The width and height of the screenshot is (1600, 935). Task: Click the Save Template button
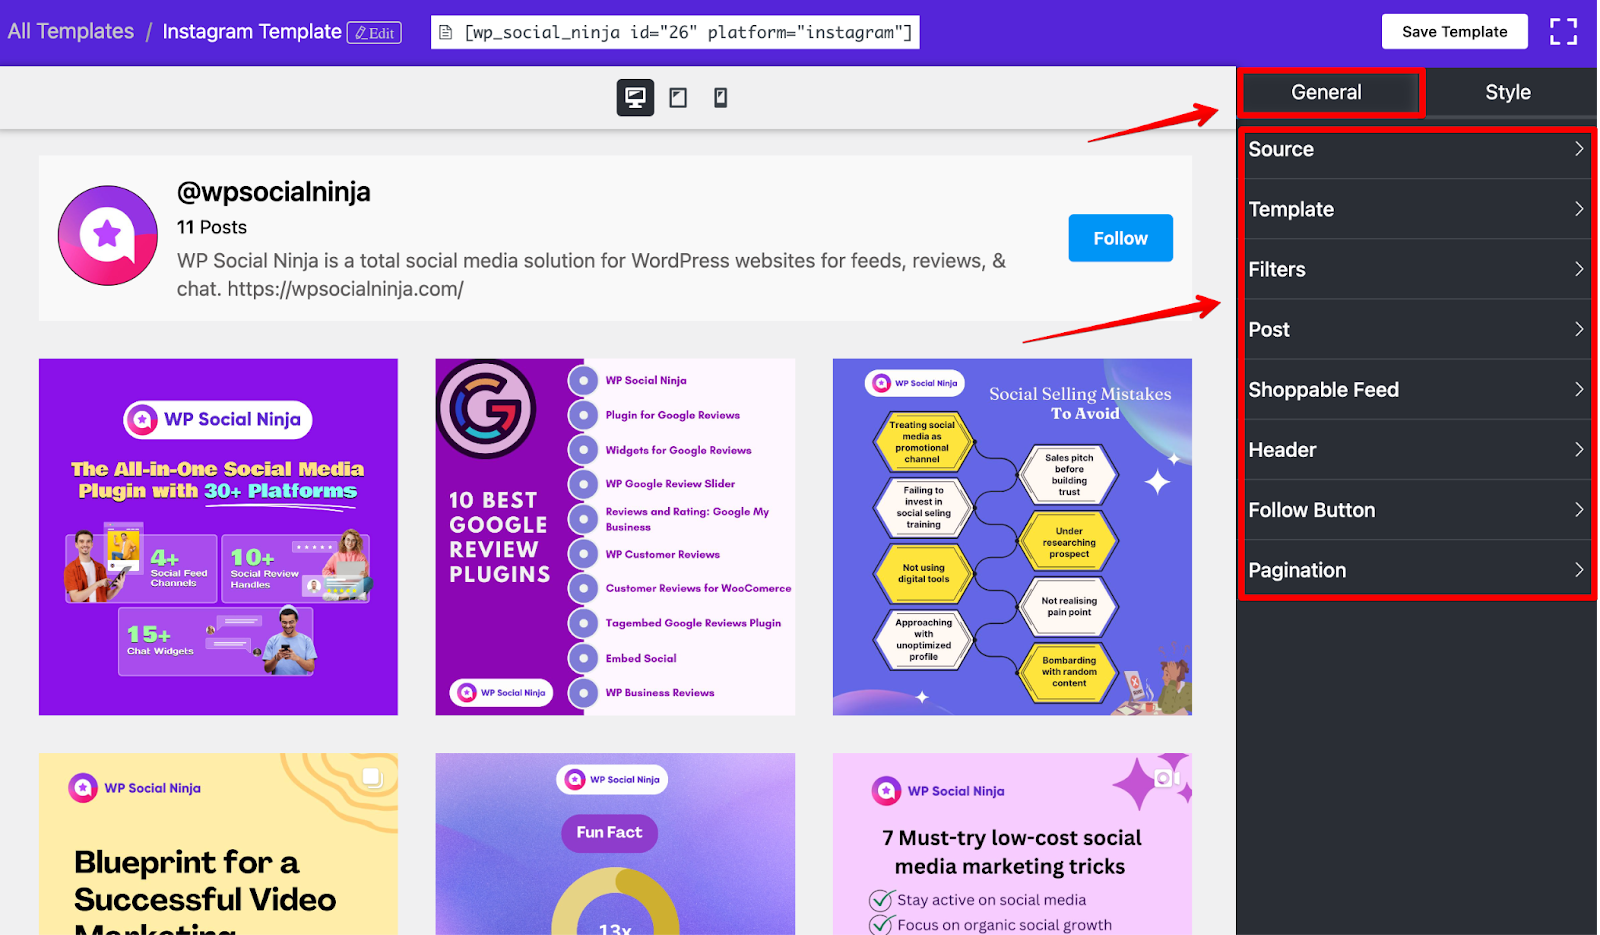1454,32
